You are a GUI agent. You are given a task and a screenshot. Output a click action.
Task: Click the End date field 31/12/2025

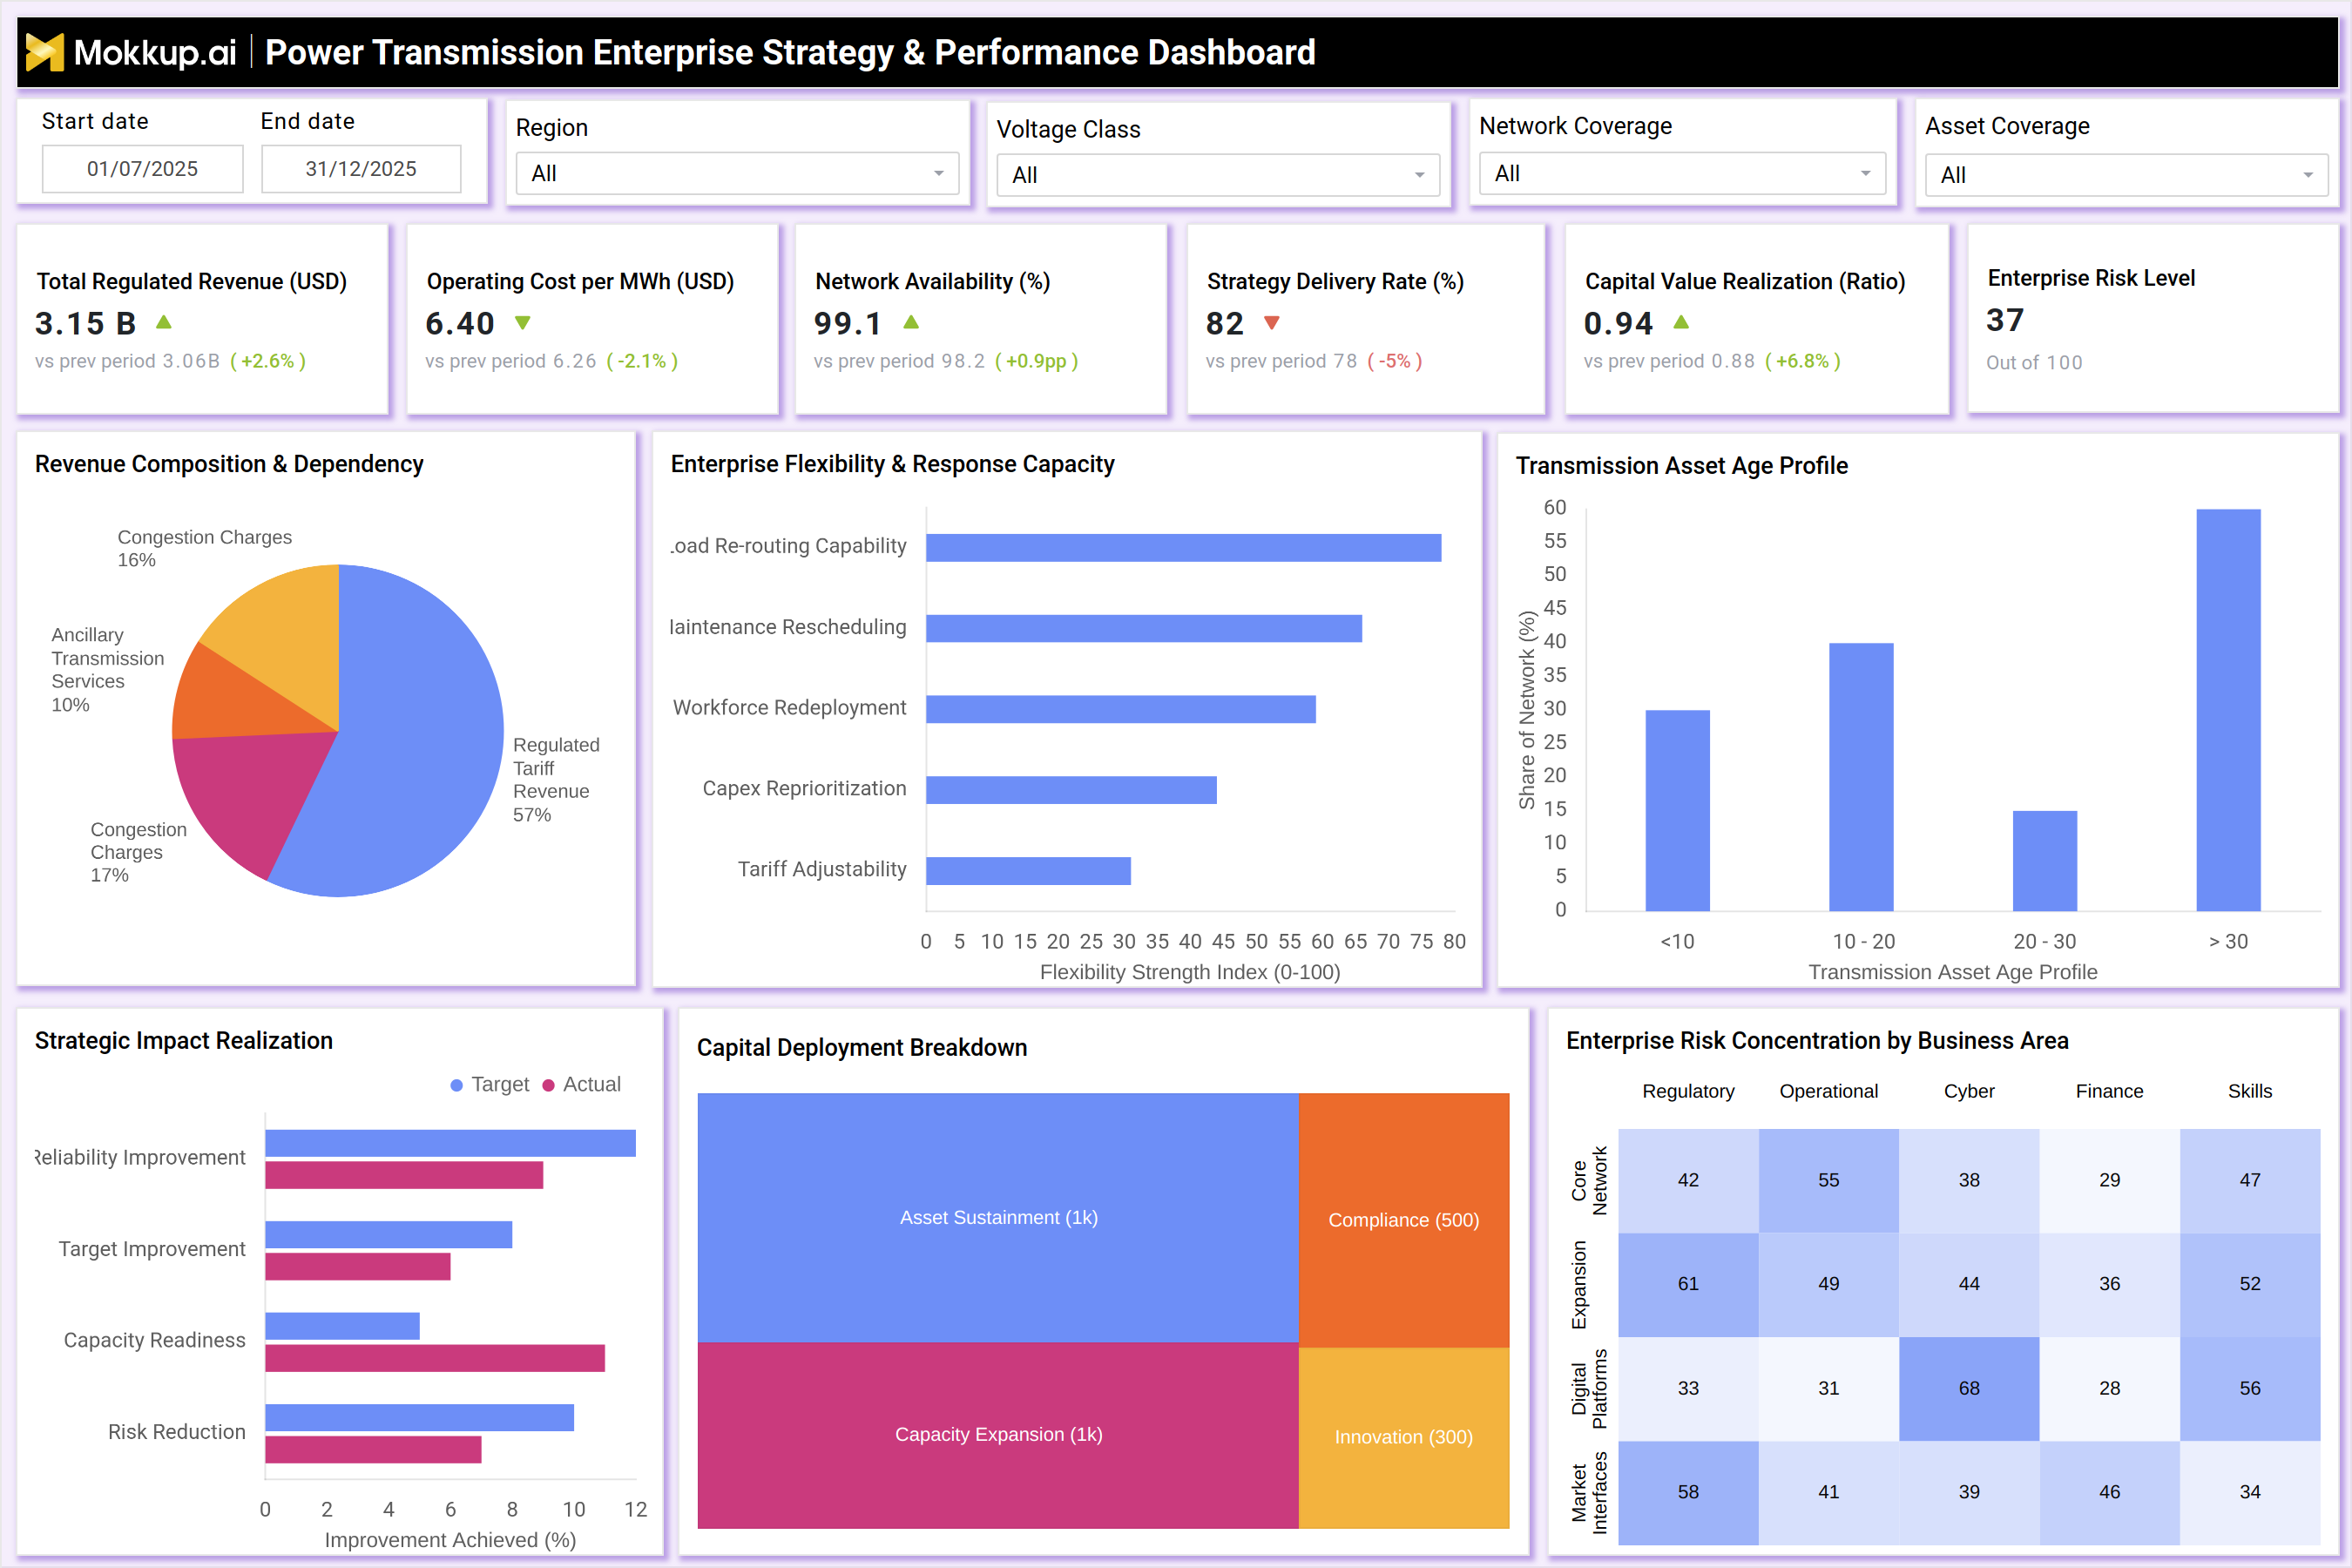point(361,169)
